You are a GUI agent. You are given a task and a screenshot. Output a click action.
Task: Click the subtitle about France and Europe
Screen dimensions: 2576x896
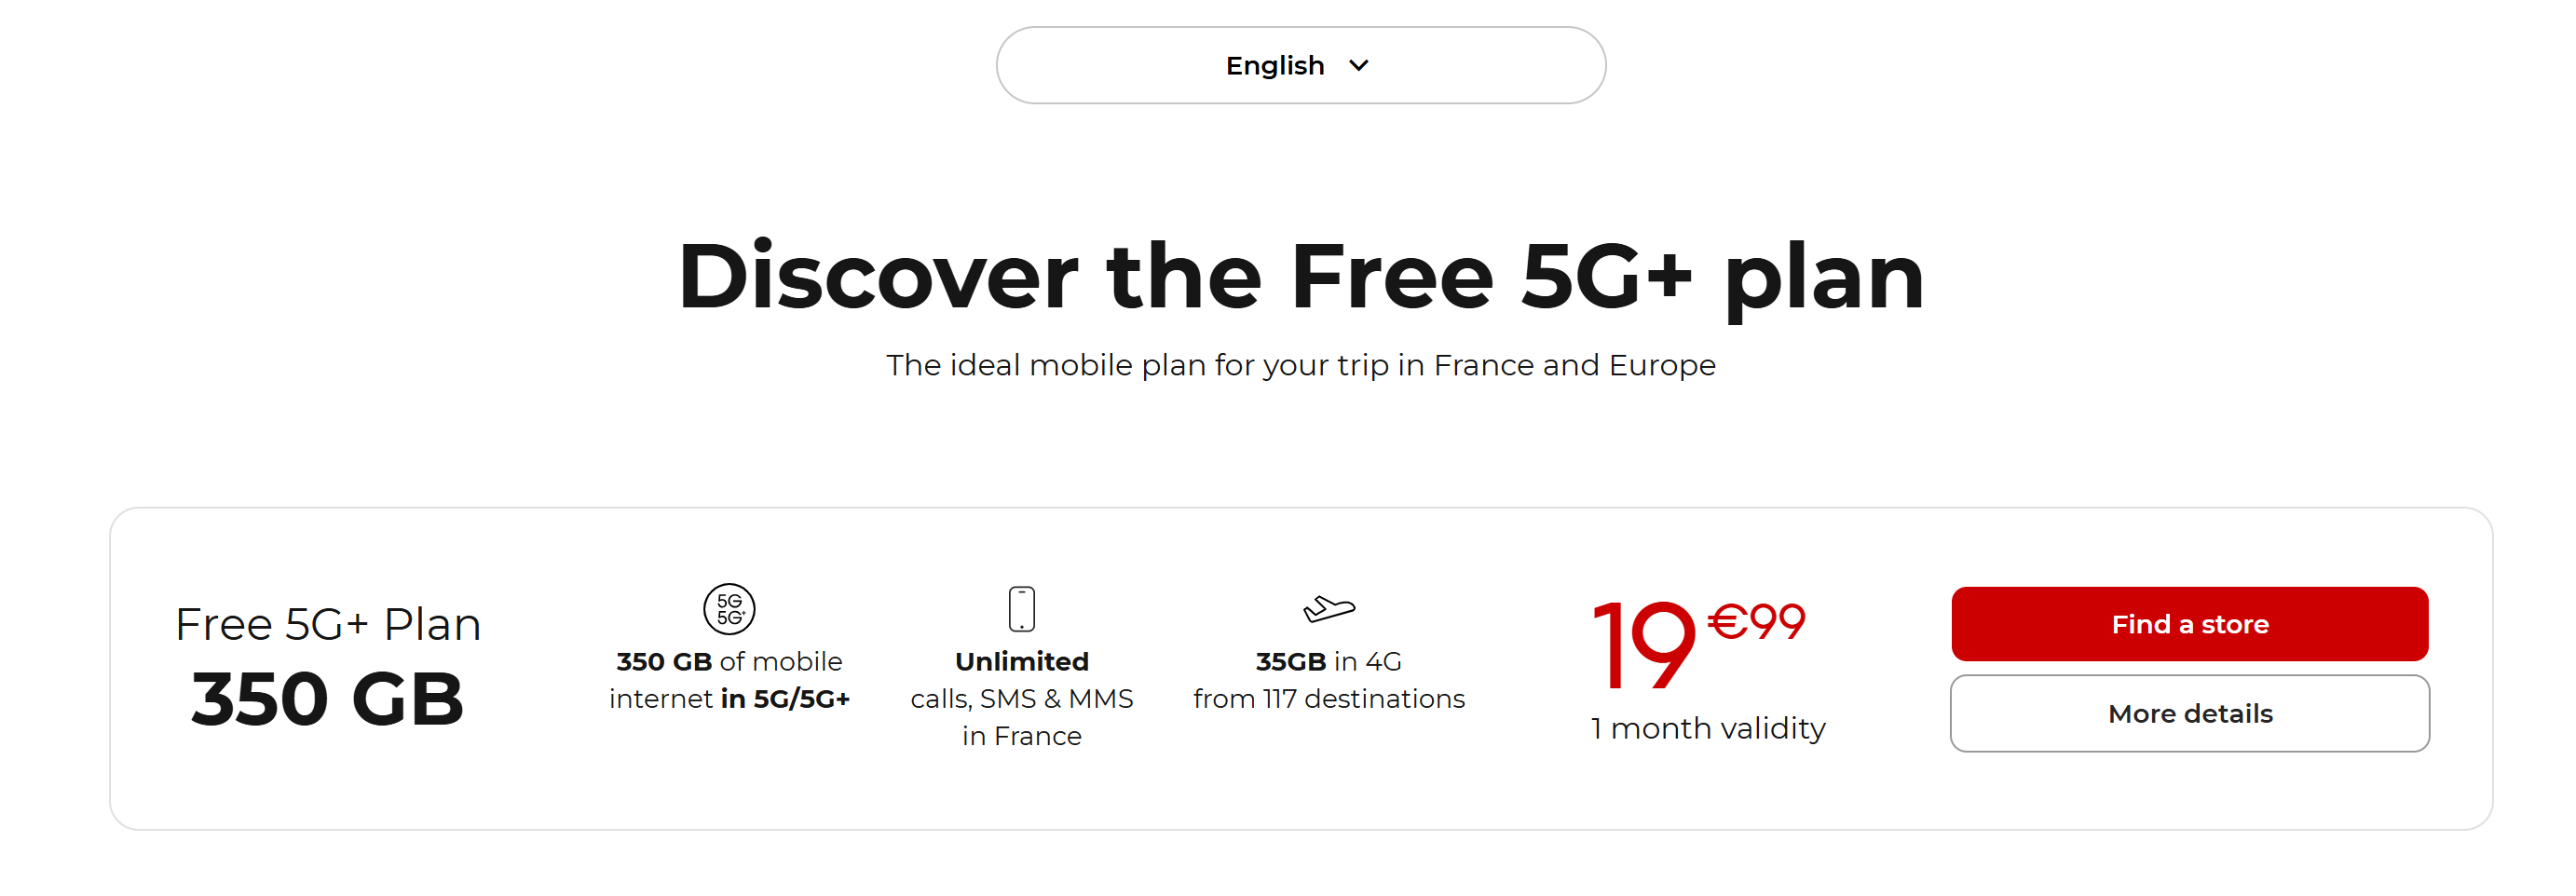1300,366
